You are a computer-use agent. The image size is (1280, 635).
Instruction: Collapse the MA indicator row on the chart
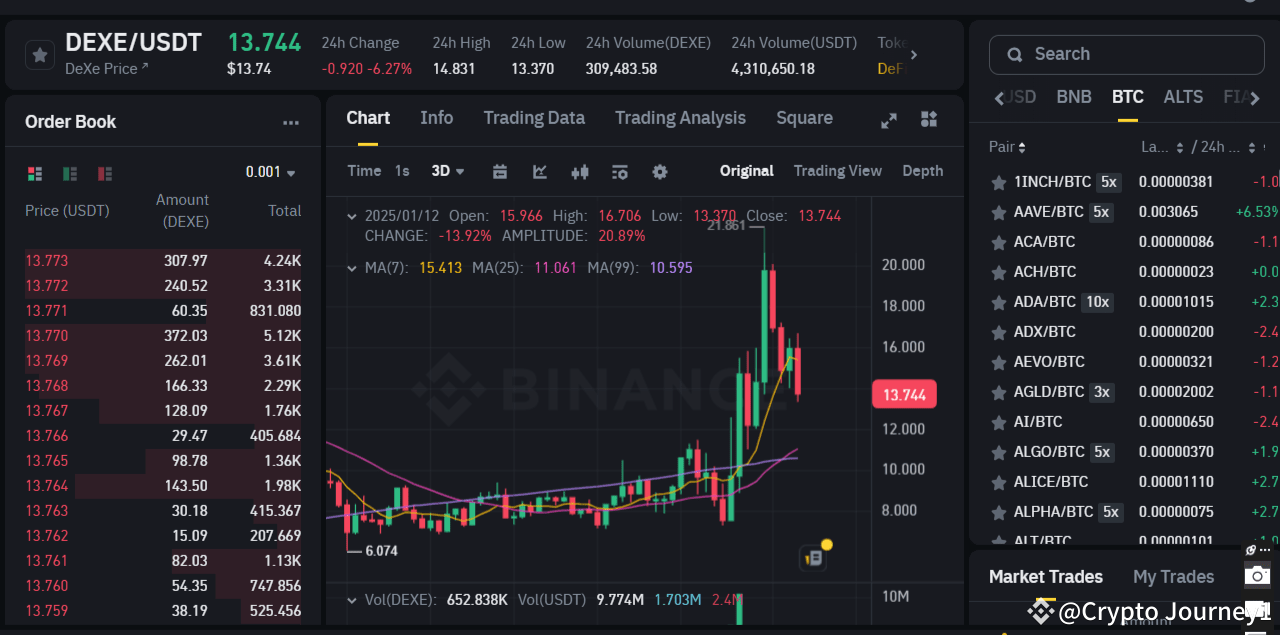[352, 267]
